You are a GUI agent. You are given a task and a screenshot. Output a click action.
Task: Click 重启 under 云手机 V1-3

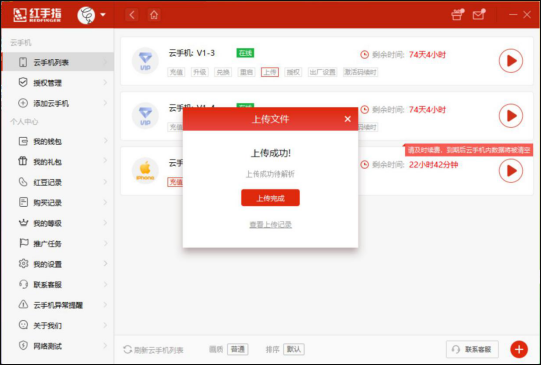246,72
